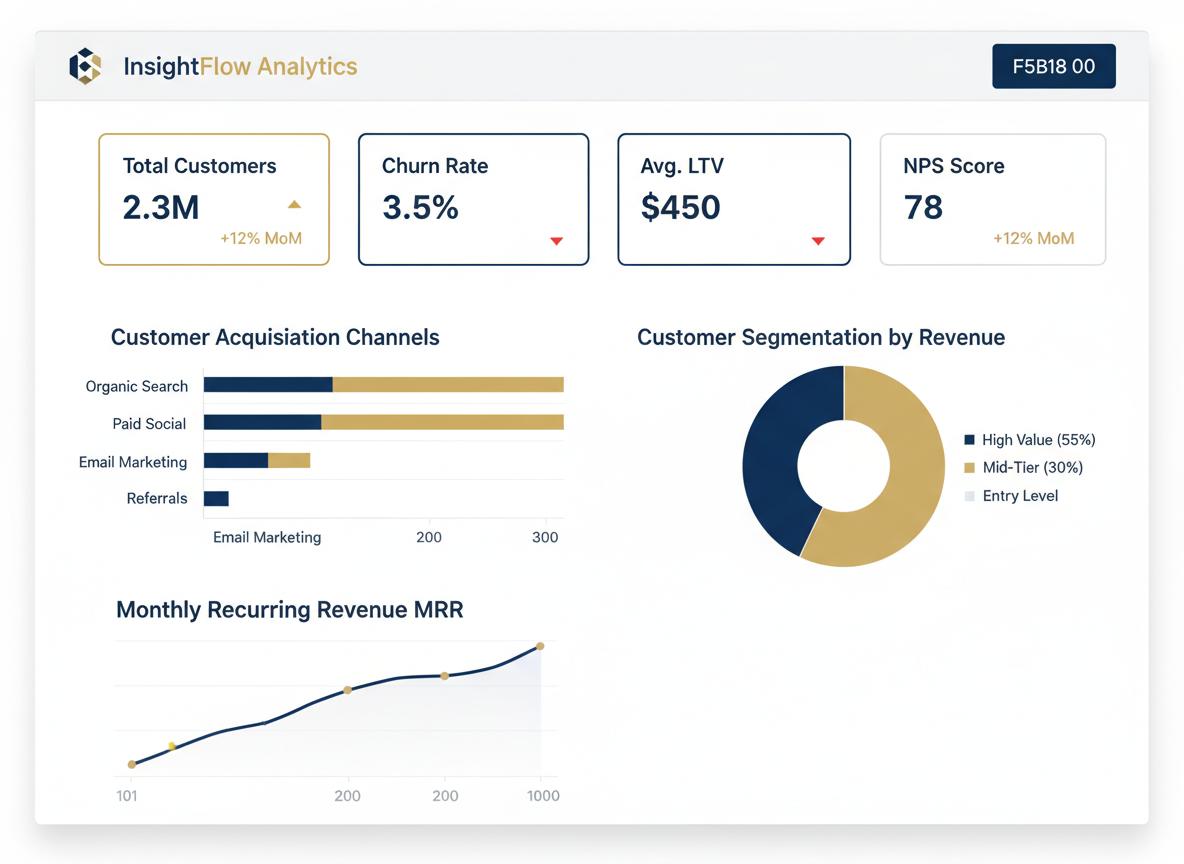The height and width of the screenshot is (864, 1184).
Task: Open the Avg. LTV card
Action: click(x=734, y=199)
